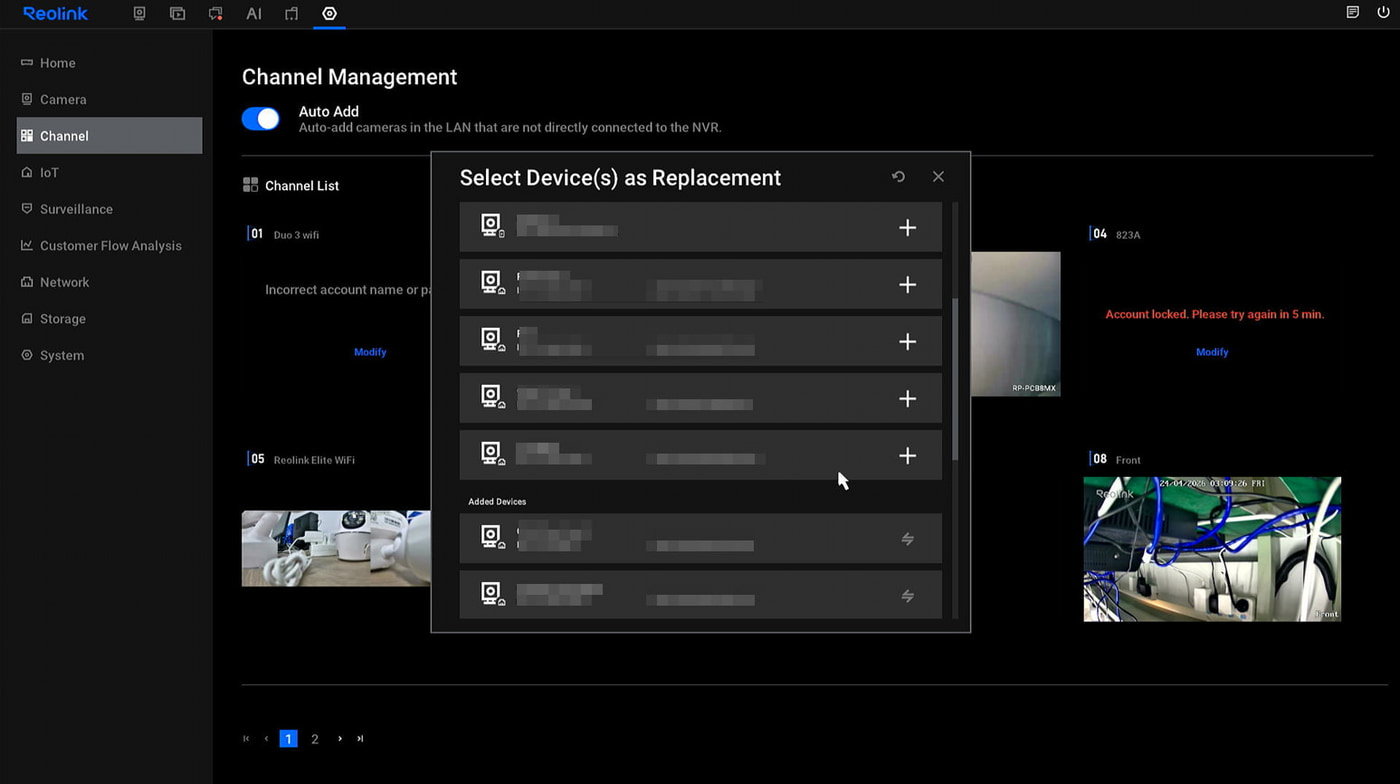Open the AI tab in top bar

254,14
